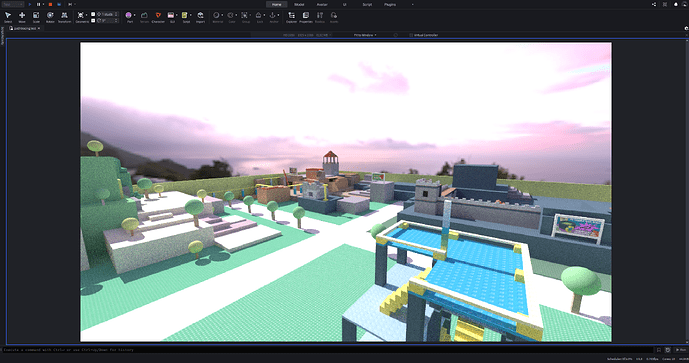This screenshot has height=363, width=689.
Task: Open the test mode dropdown
Action: point(12,4)
